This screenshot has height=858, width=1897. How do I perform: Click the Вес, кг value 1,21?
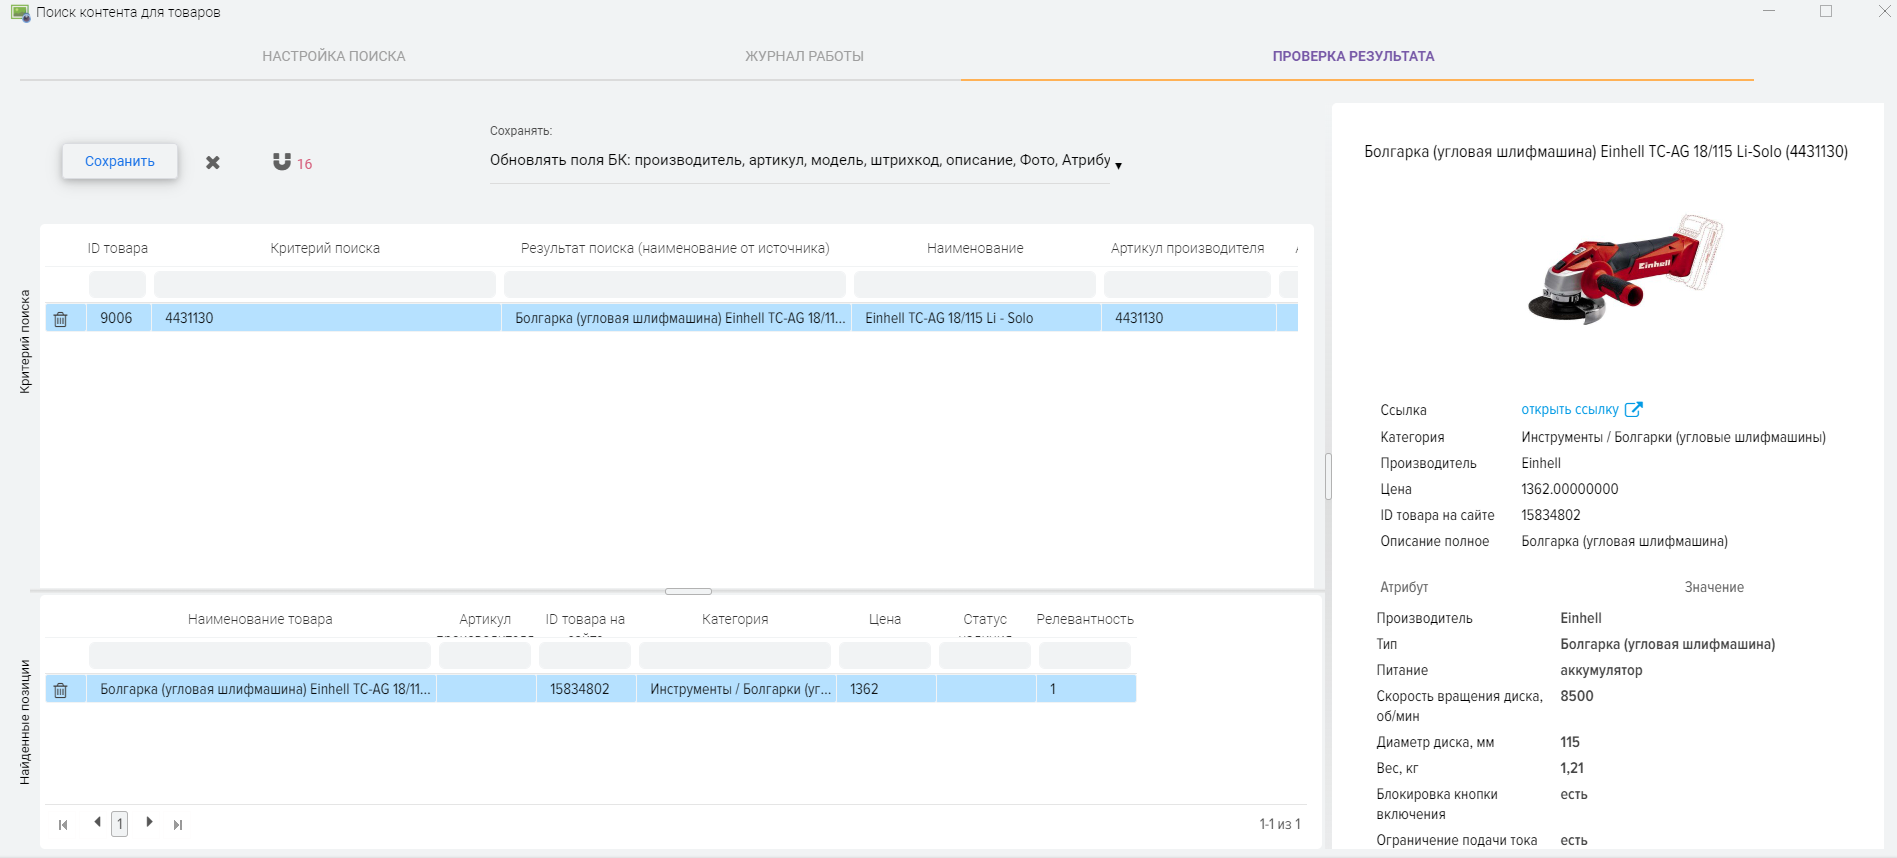[x=1572, y=768]
